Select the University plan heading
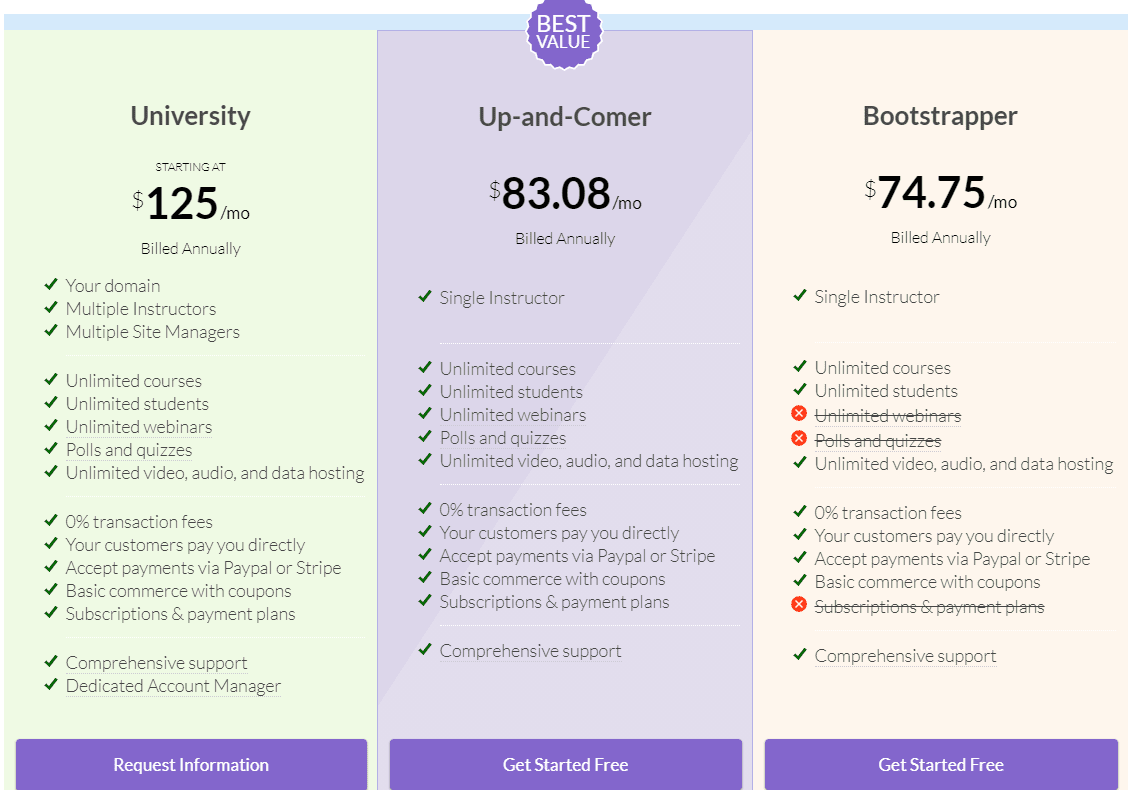 click(x=190, y=116)
